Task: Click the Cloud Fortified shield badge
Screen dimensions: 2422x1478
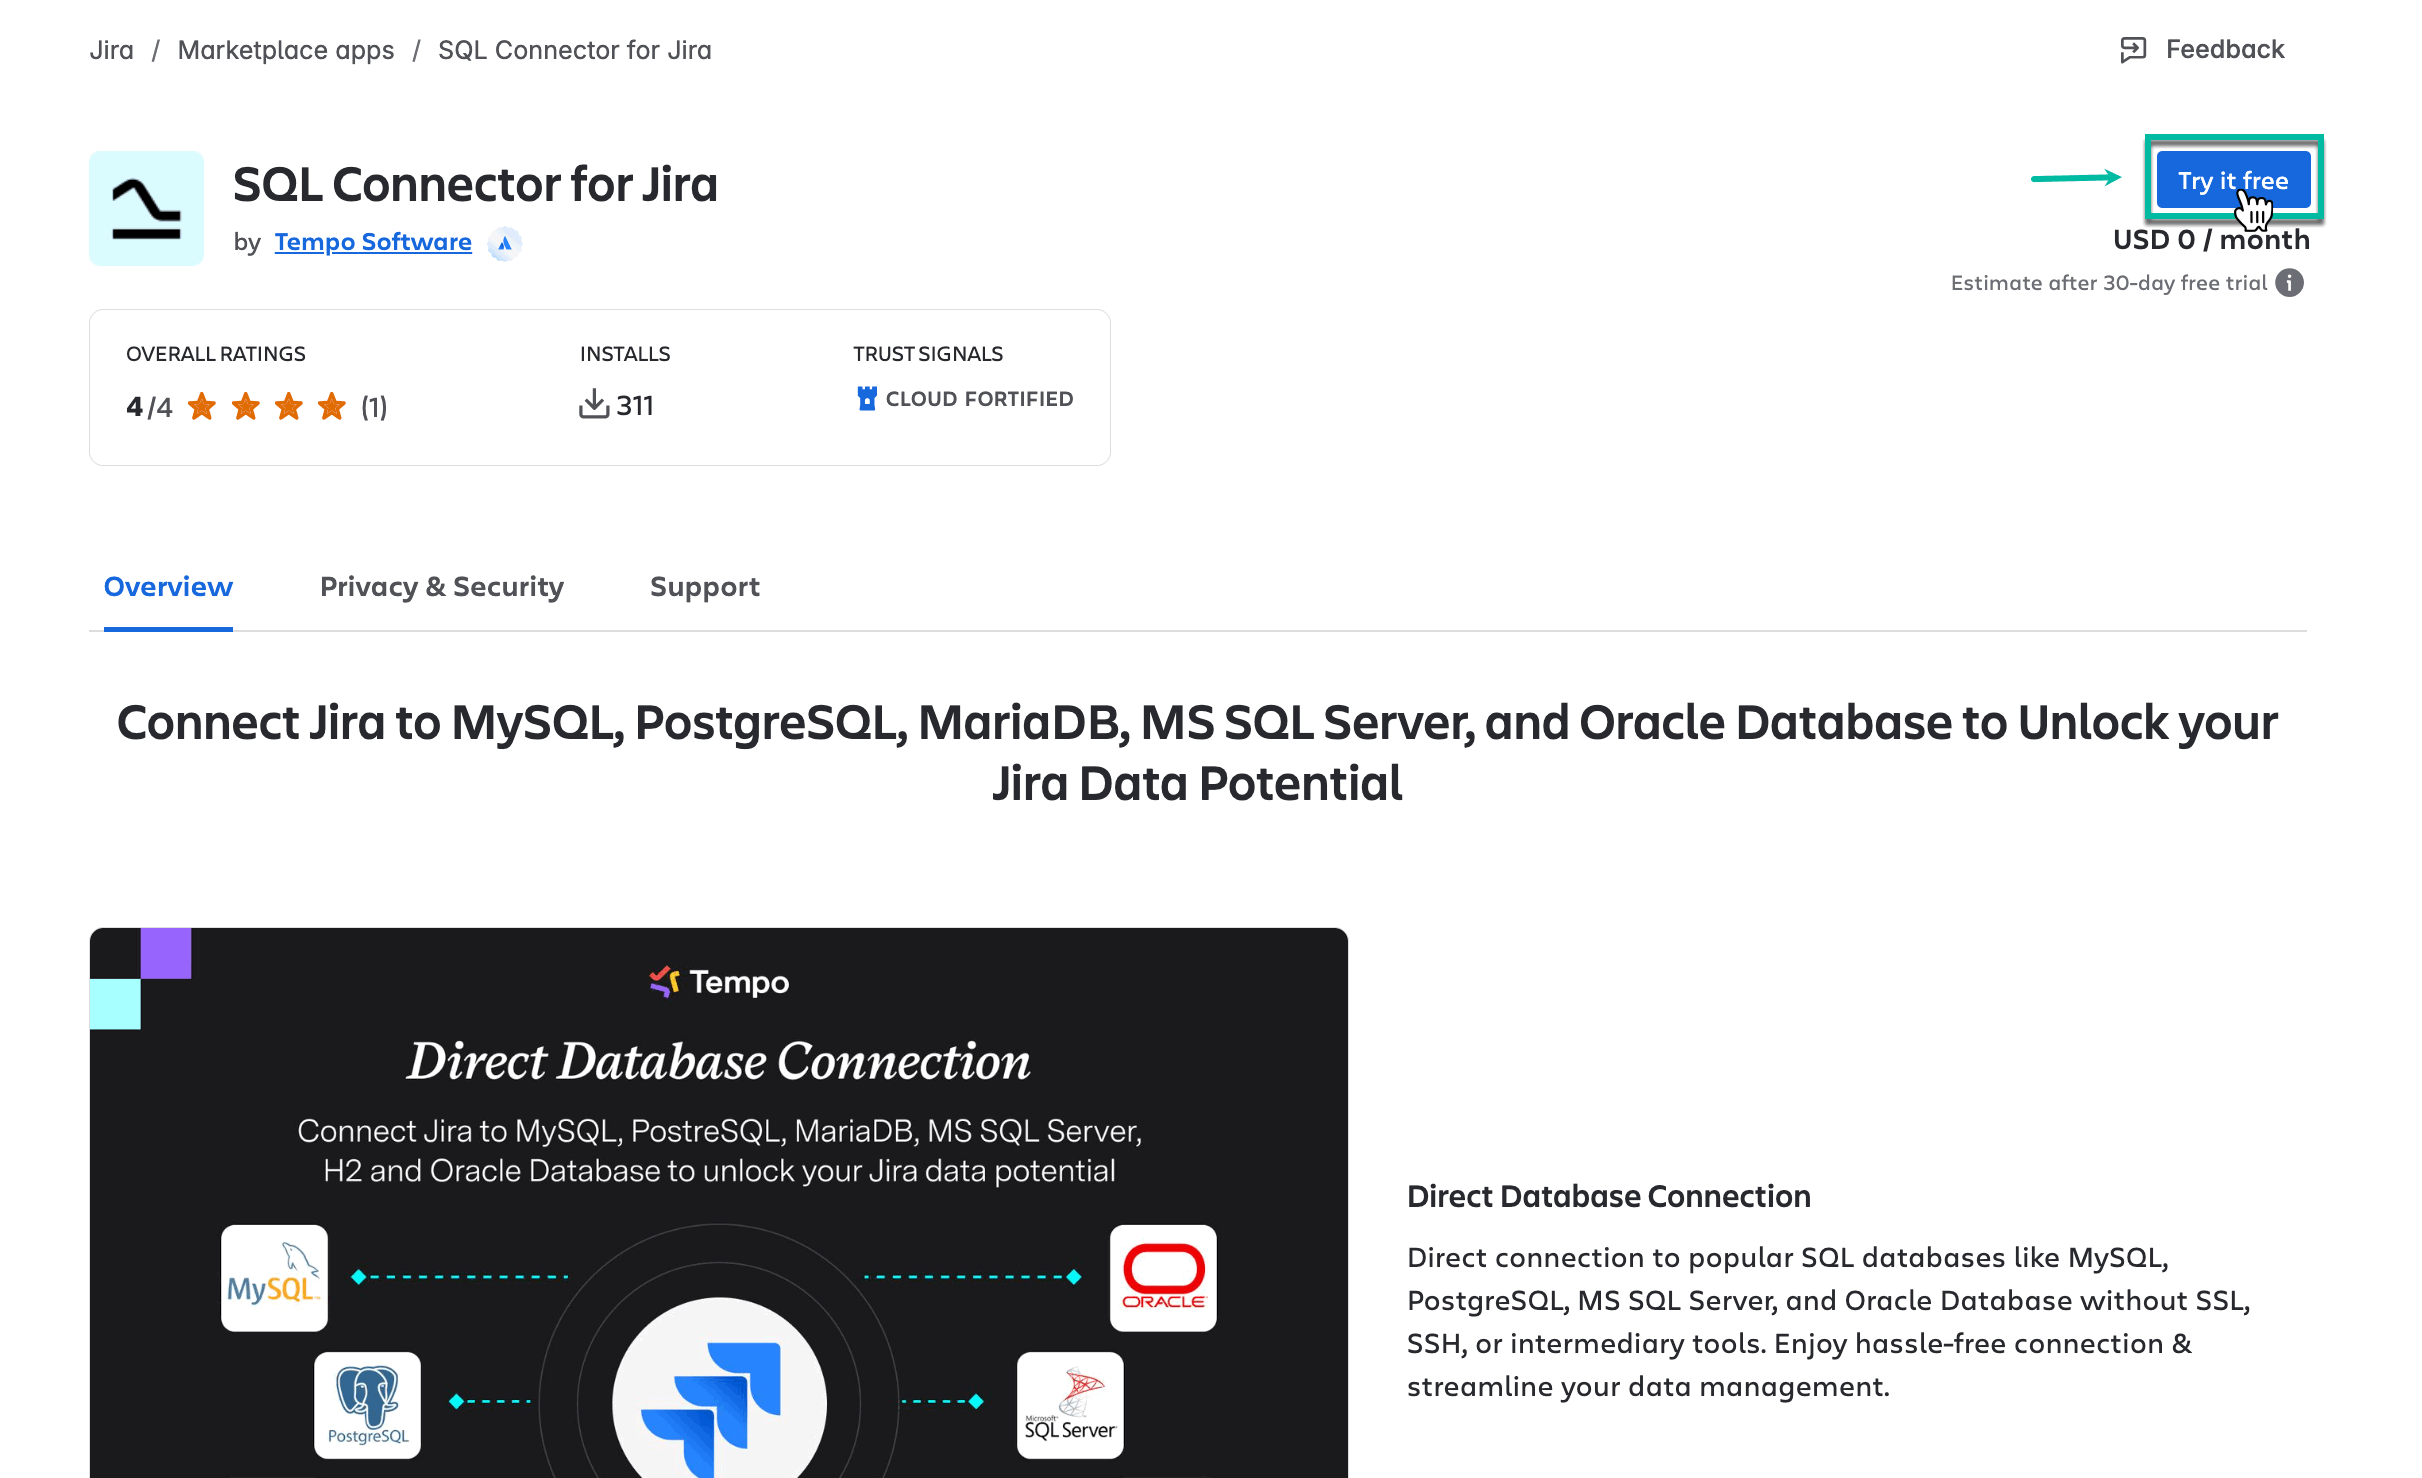Action: pos(866,397)
